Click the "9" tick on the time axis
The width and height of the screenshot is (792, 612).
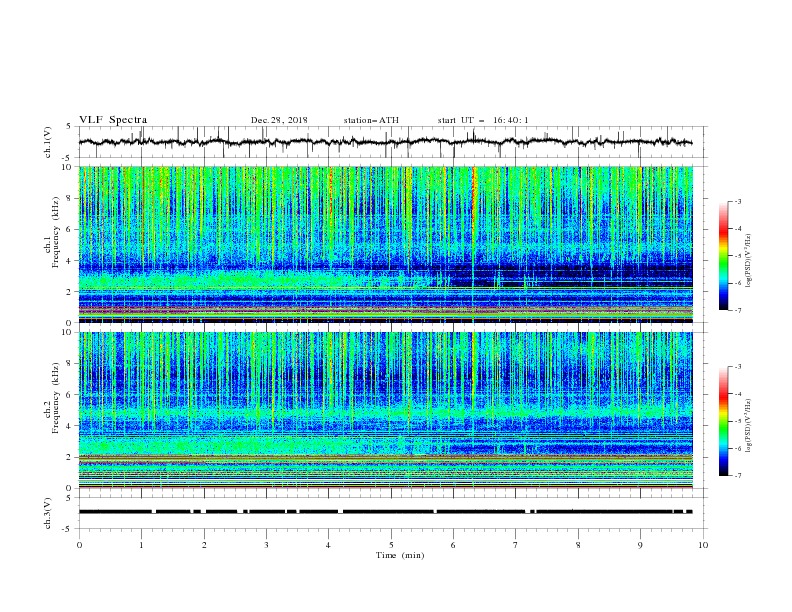tap(640, 545)
